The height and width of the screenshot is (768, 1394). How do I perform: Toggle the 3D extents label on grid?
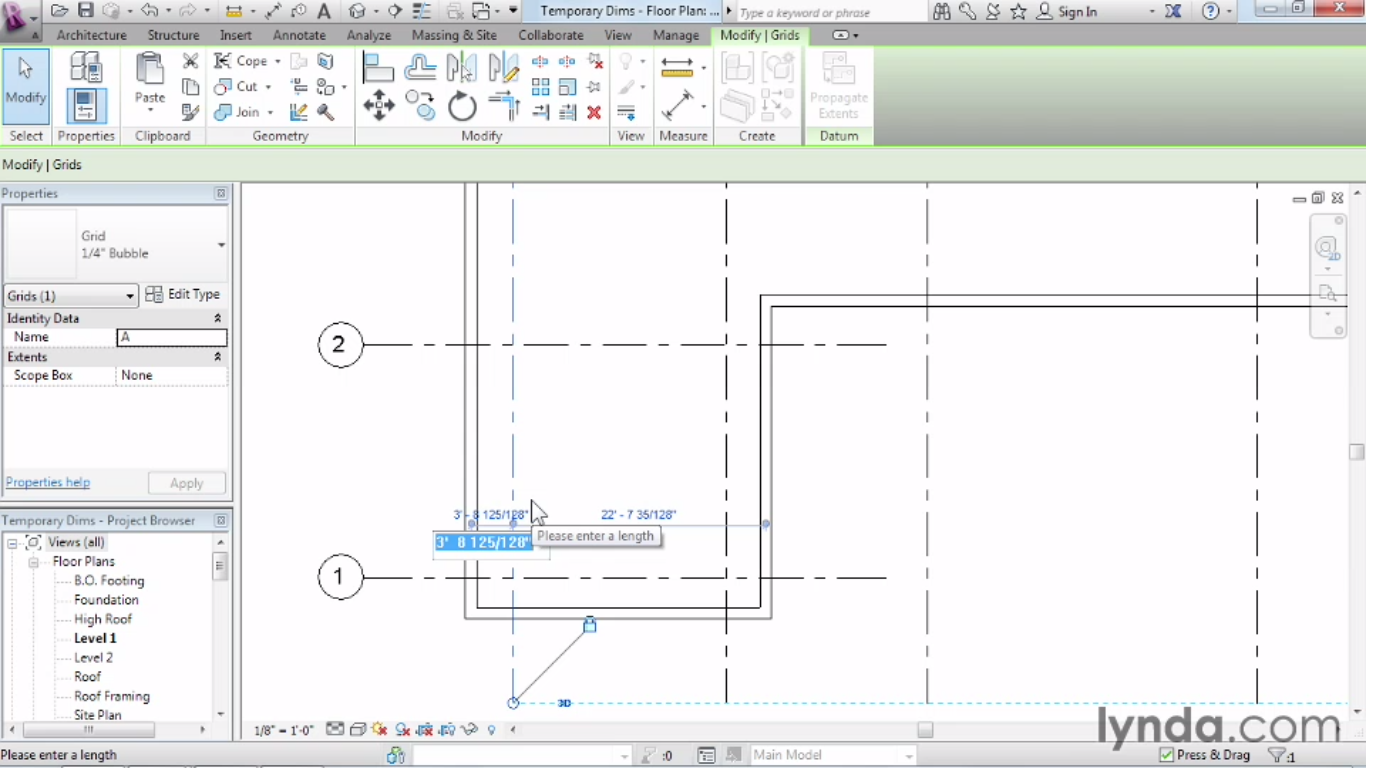coord(564,703)
